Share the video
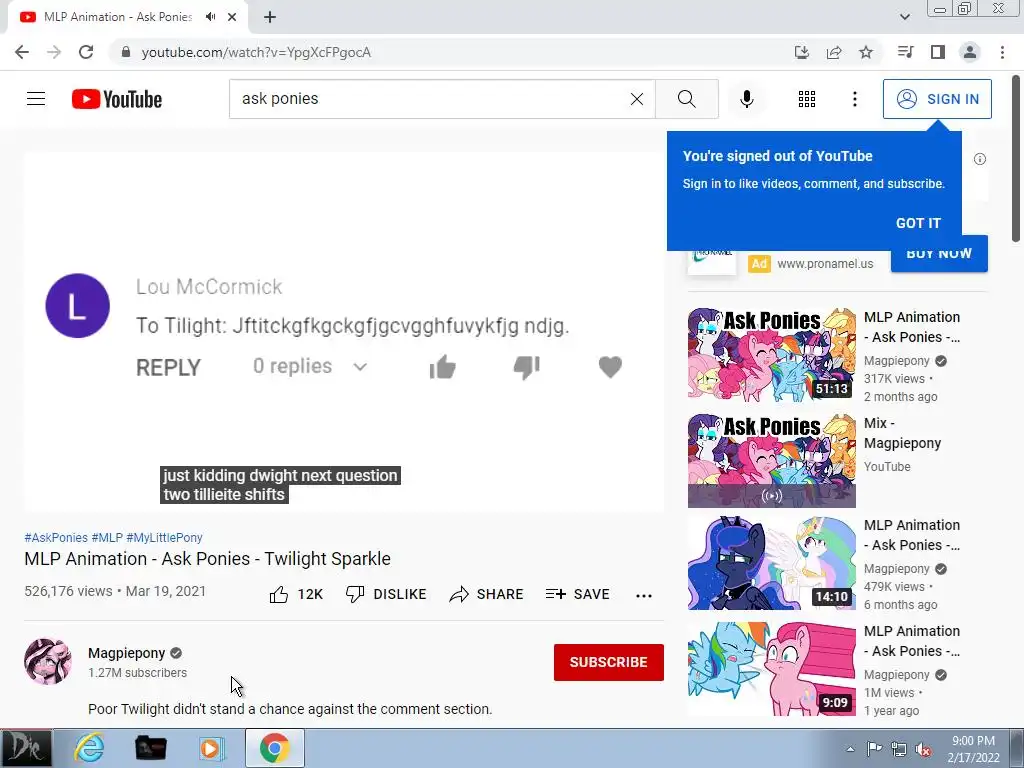1024x768 pixels. (487, 594)
